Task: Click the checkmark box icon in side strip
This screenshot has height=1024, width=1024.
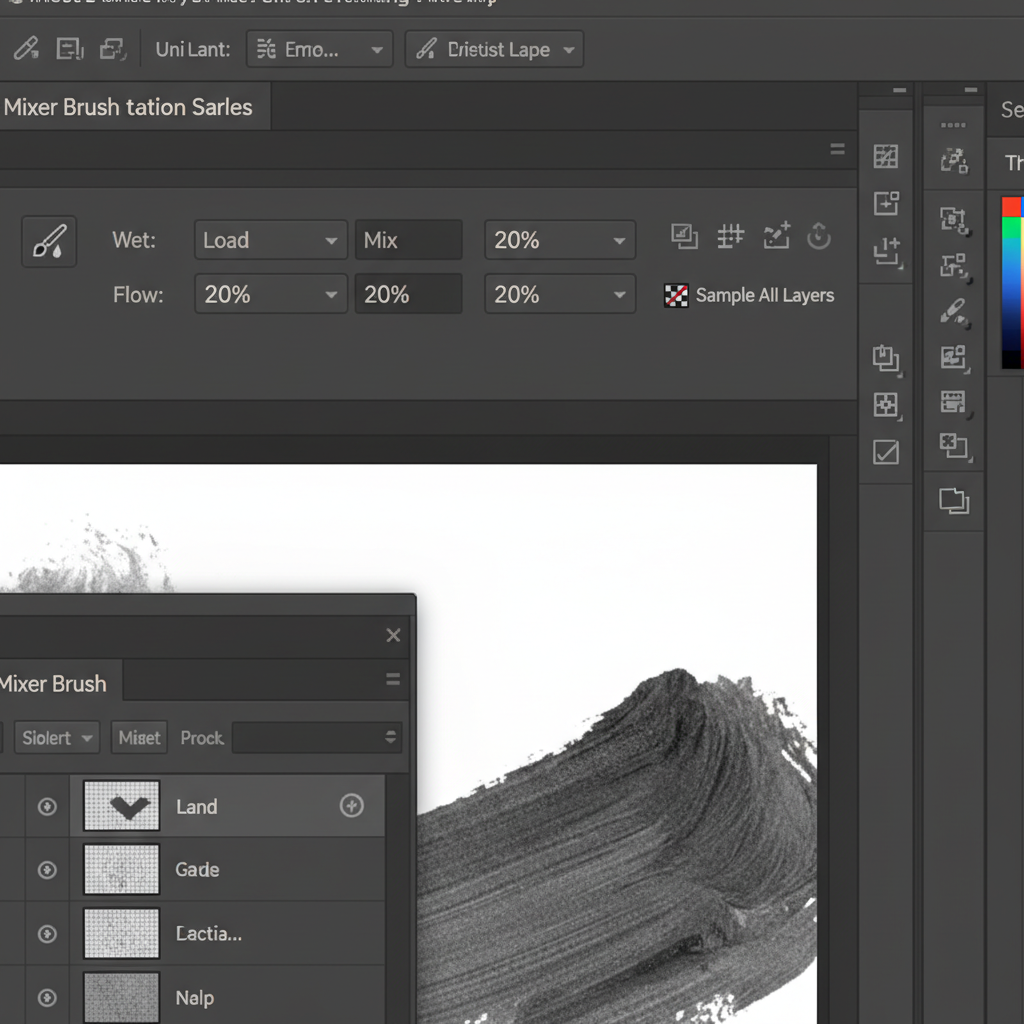Action: click(x=886, y=453)
